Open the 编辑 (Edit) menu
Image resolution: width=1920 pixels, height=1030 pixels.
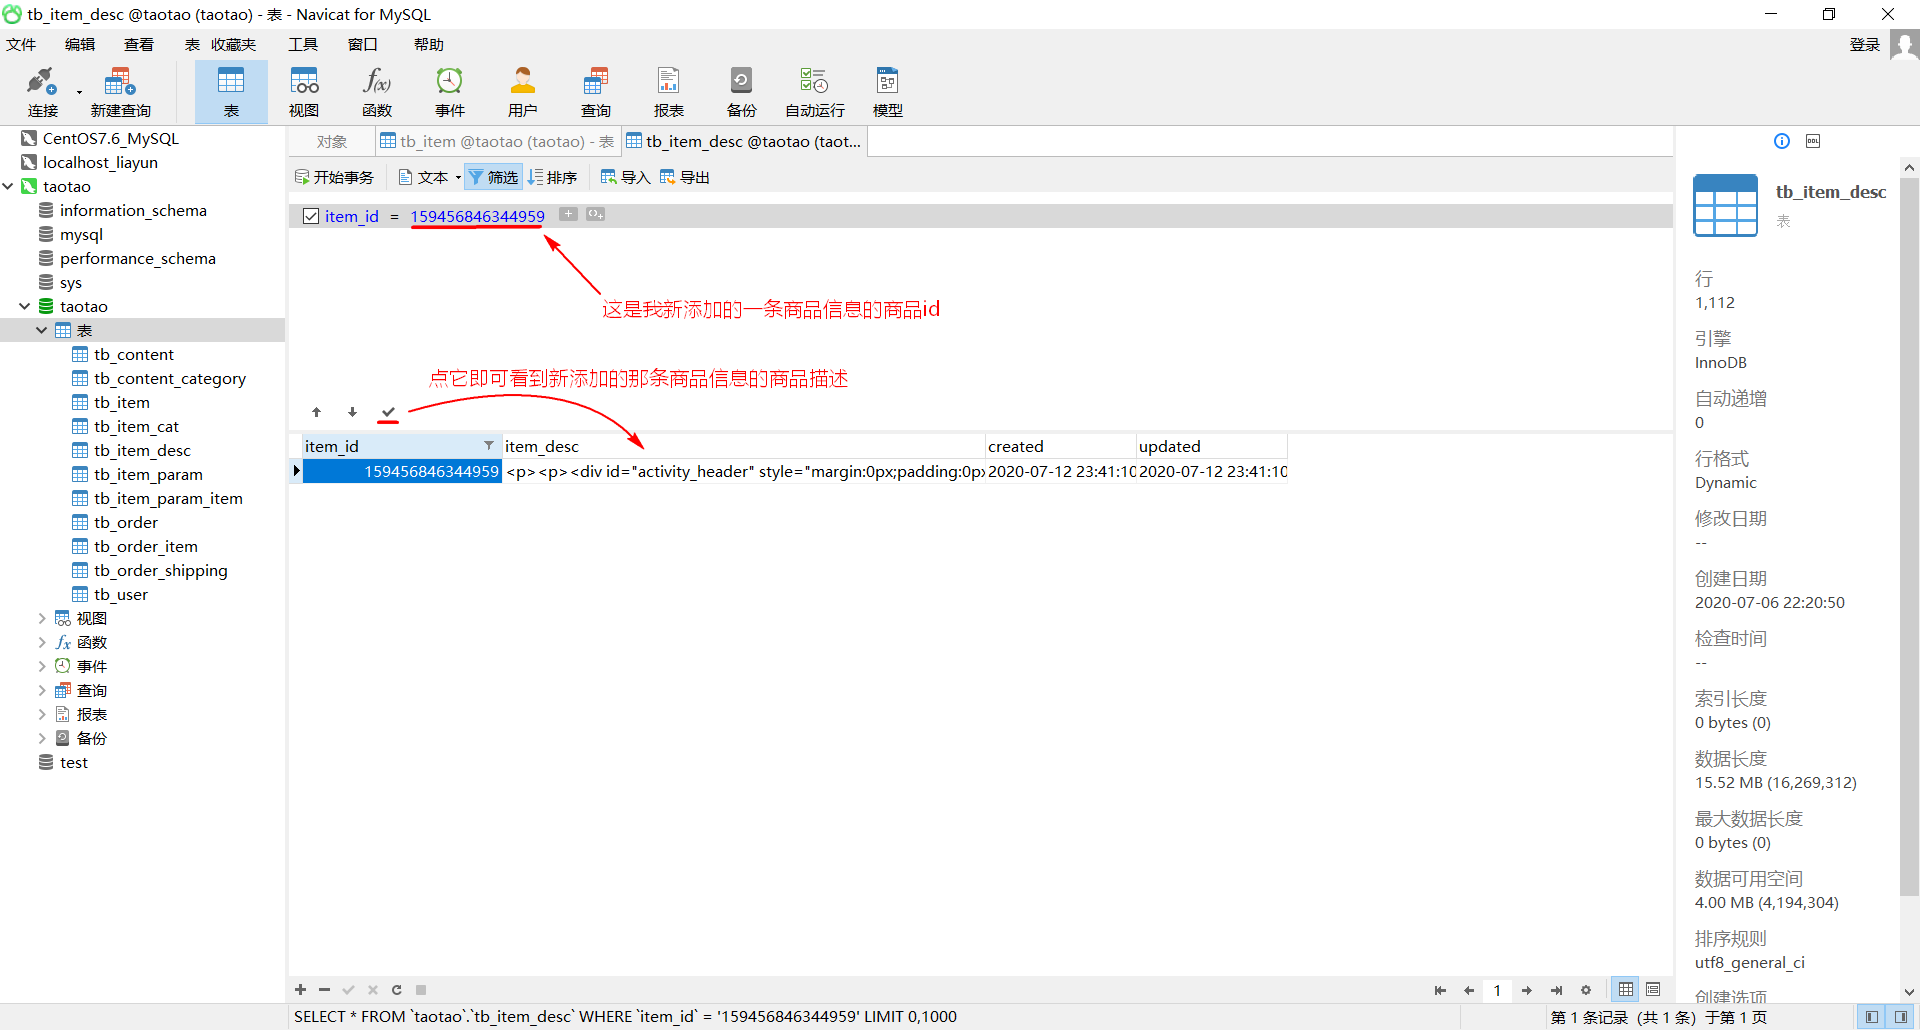click(80, 45)
